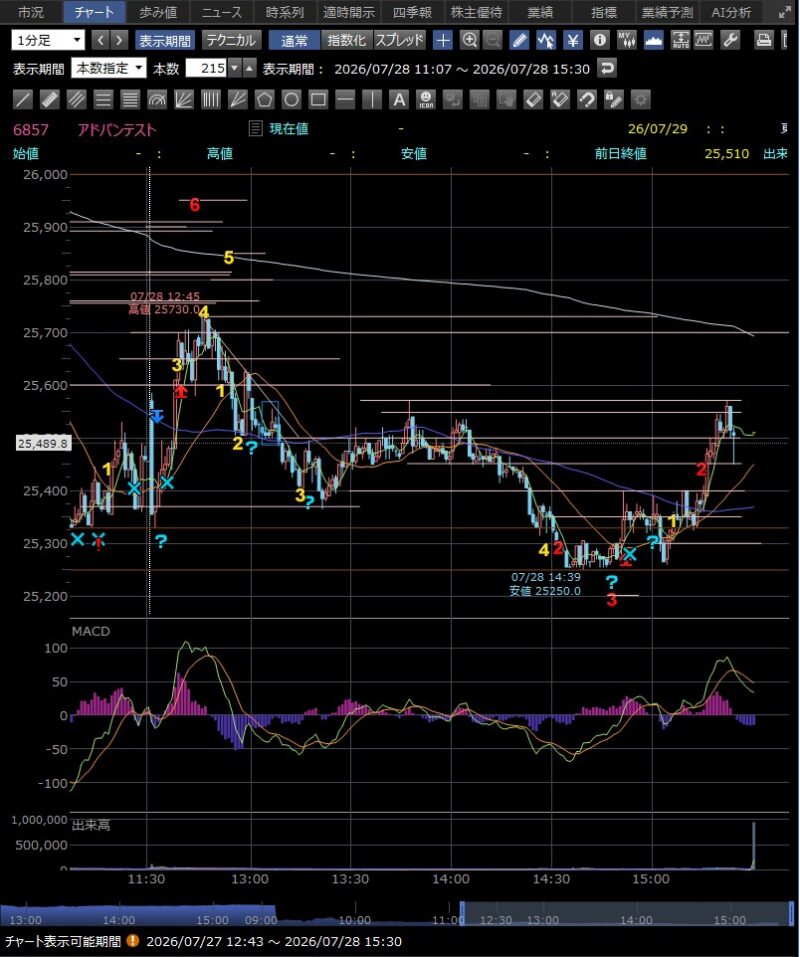Click the MACD panel label
Screen dimensions: 800x957
click(91, 631)
